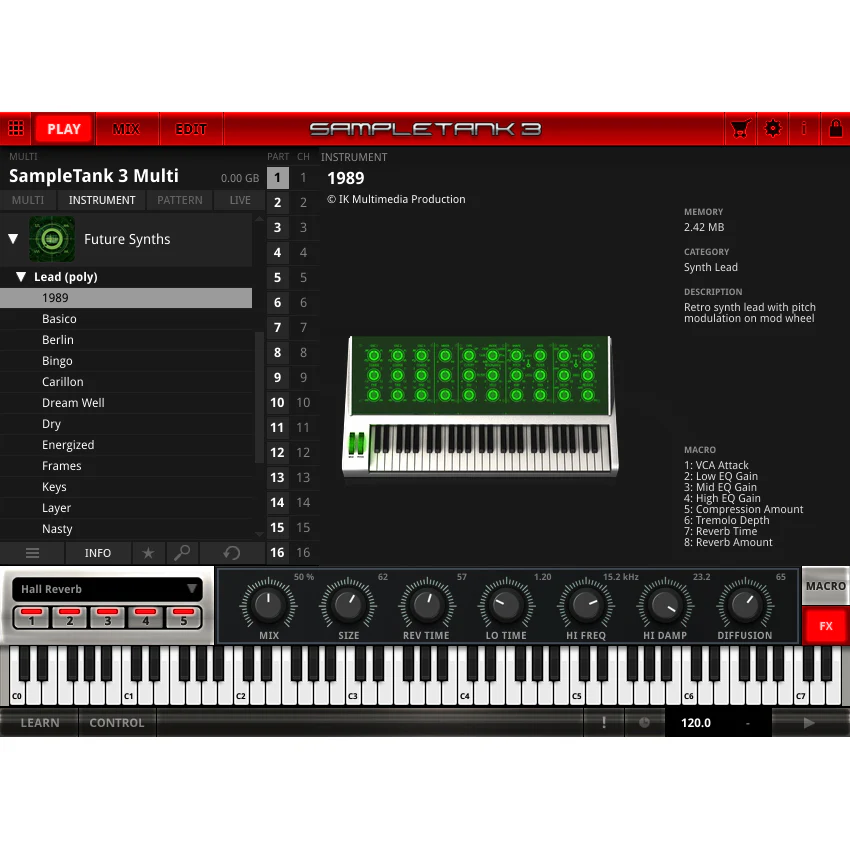The width and height of the screenshot is (850, 850).
Task: Open the grid menu icon in top bar
Action: pos(16,128)
